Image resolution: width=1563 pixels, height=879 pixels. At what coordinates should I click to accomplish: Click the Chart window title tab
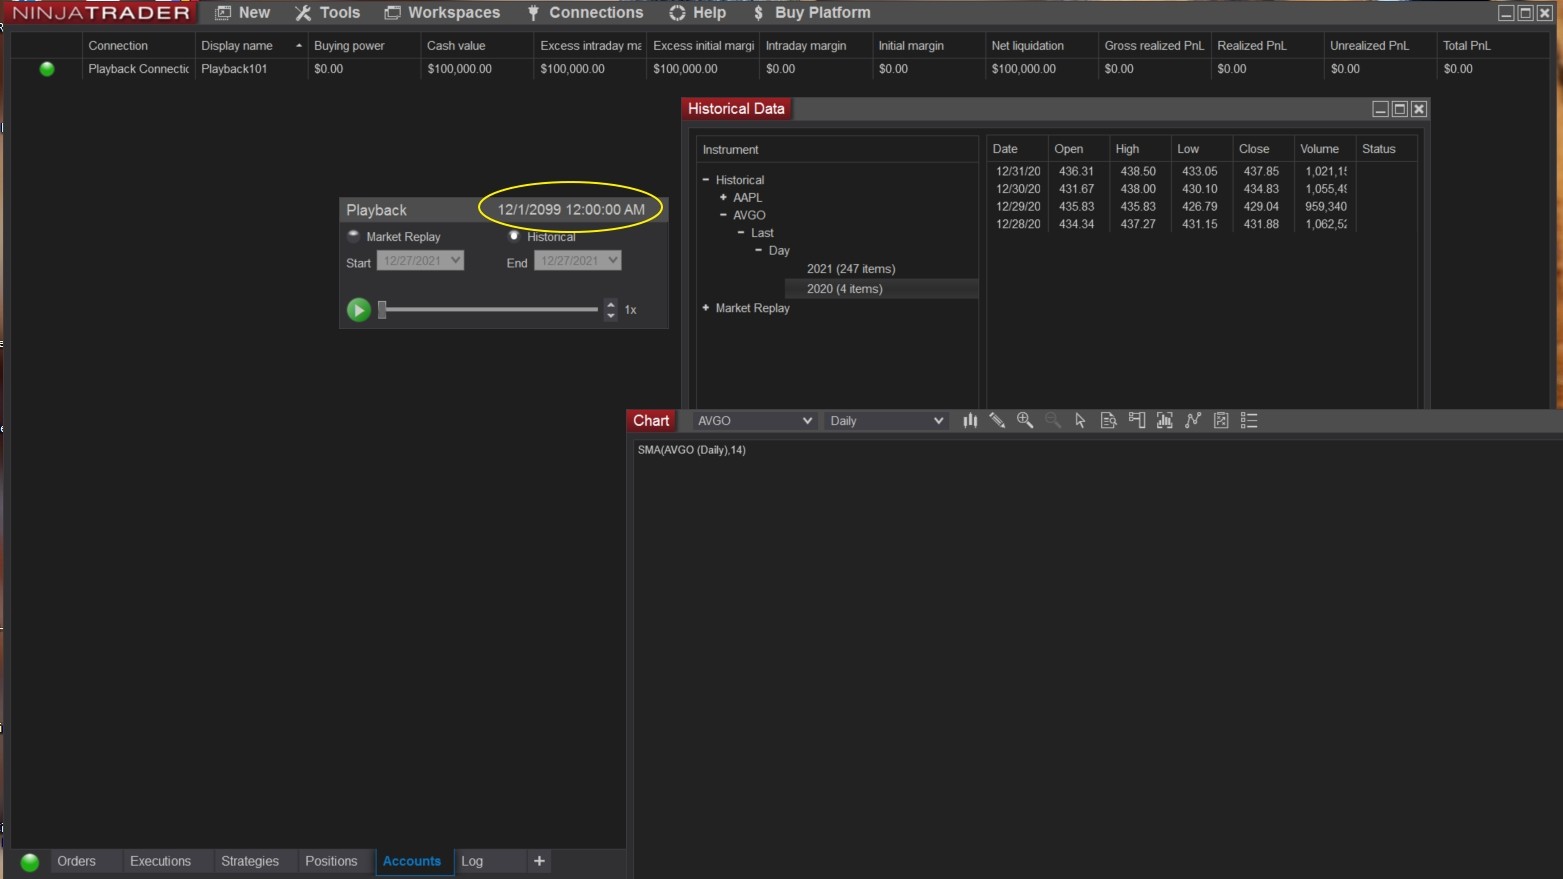[651, 421]
